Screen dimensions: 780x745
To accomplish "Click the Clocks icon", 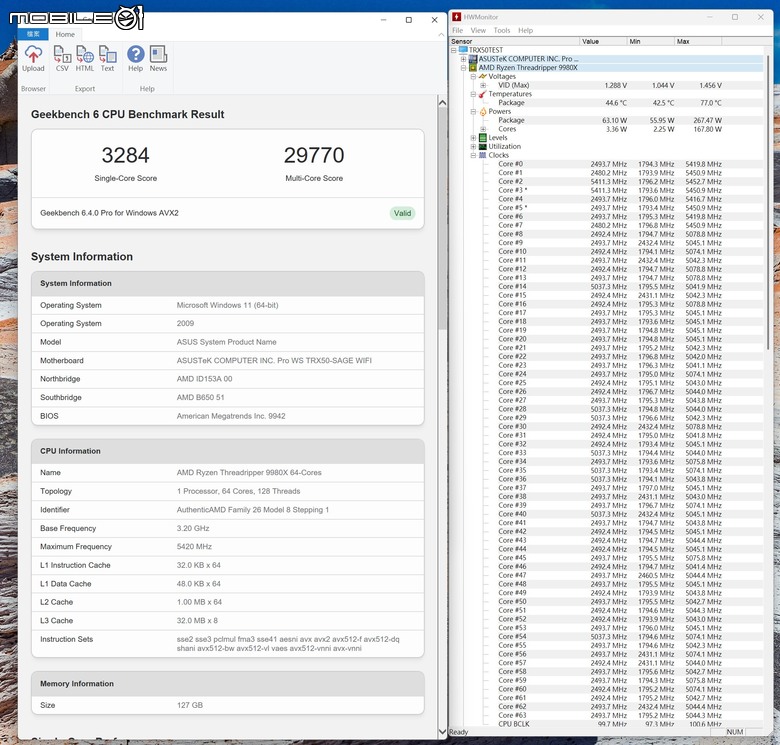I will (x=483, y=155).
